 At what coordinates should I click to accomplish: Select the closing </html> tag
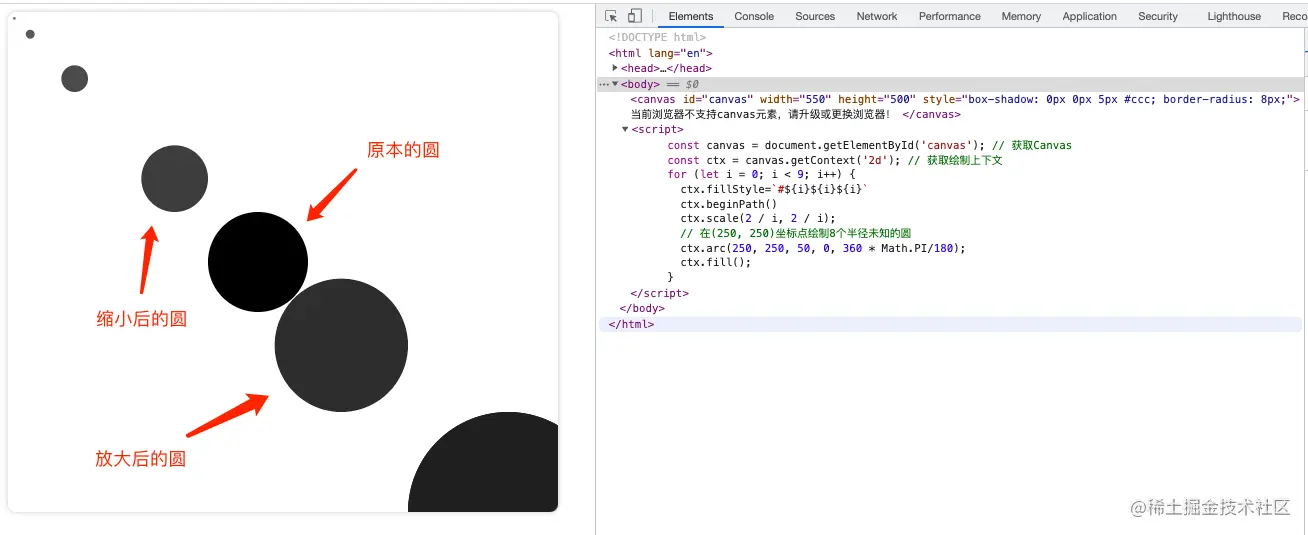631,324
